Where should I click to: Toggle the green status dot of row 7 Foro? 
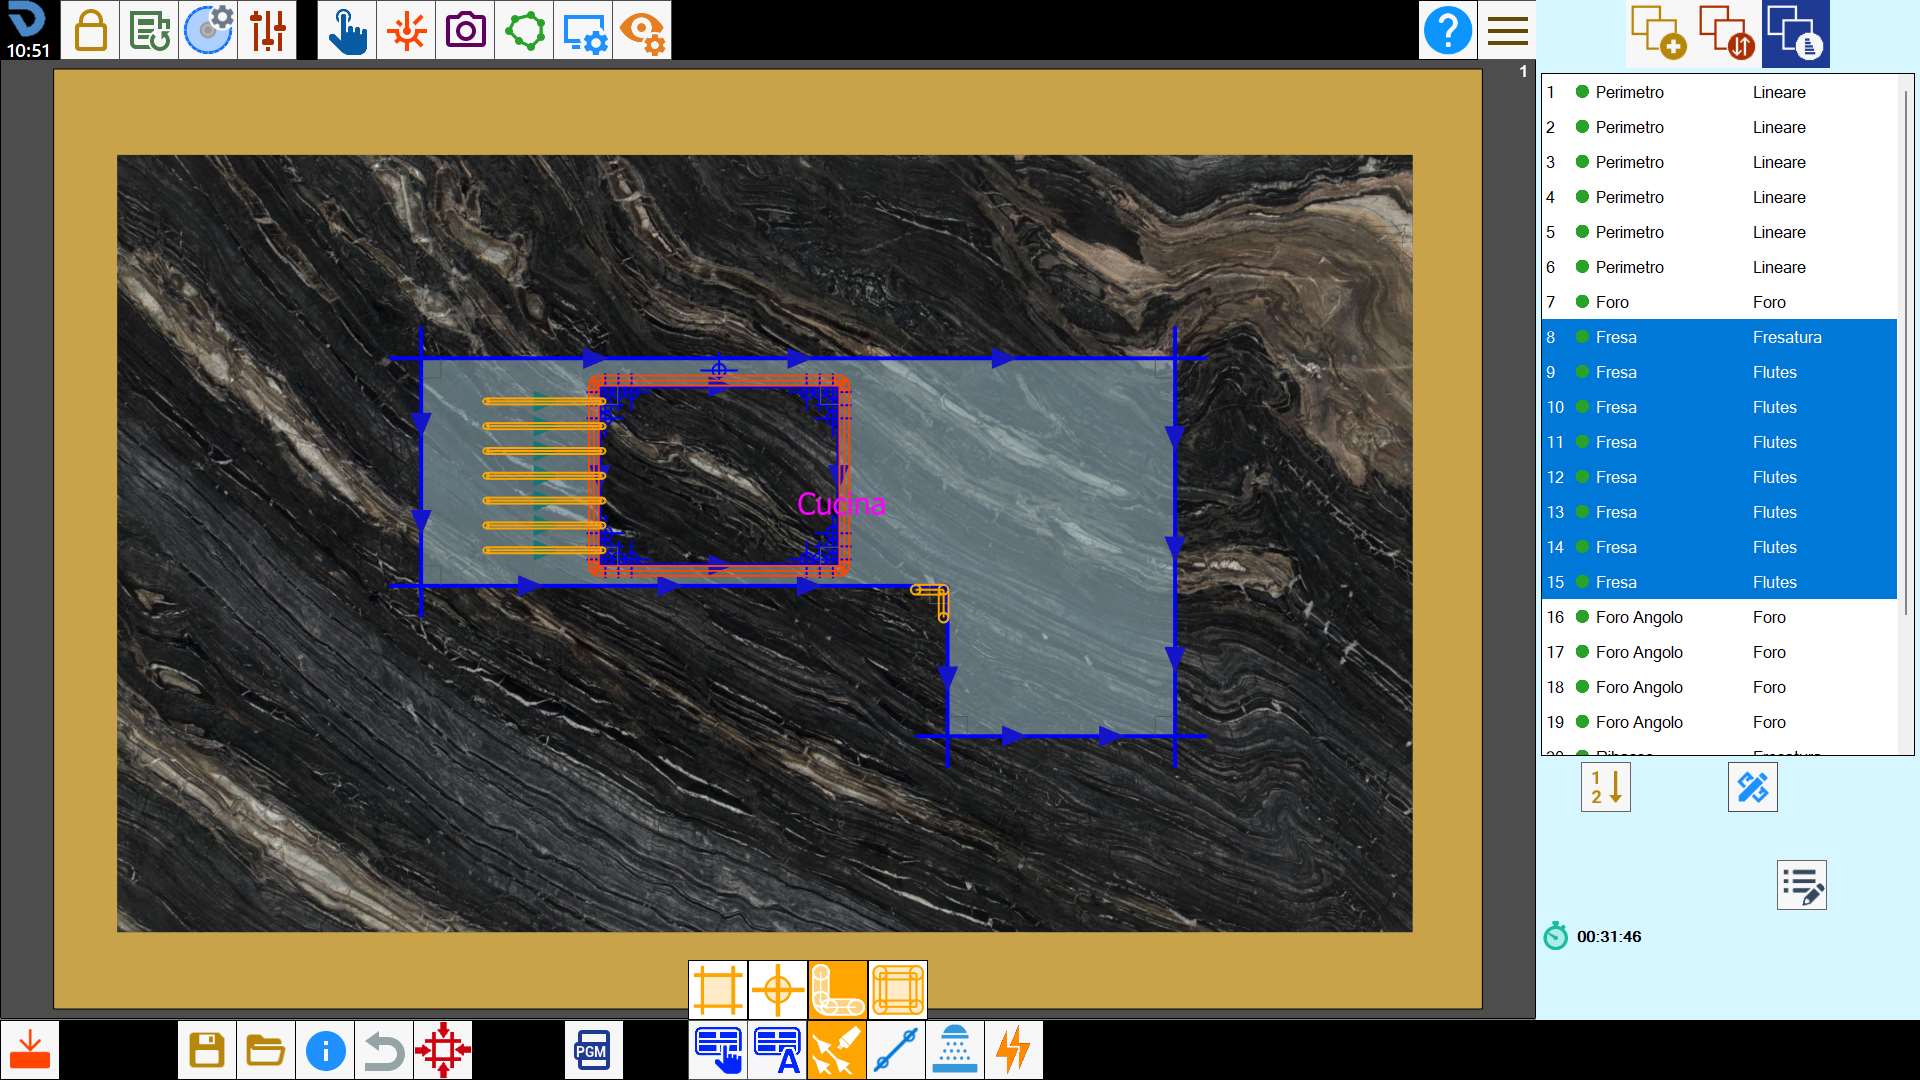point(1582,302)
